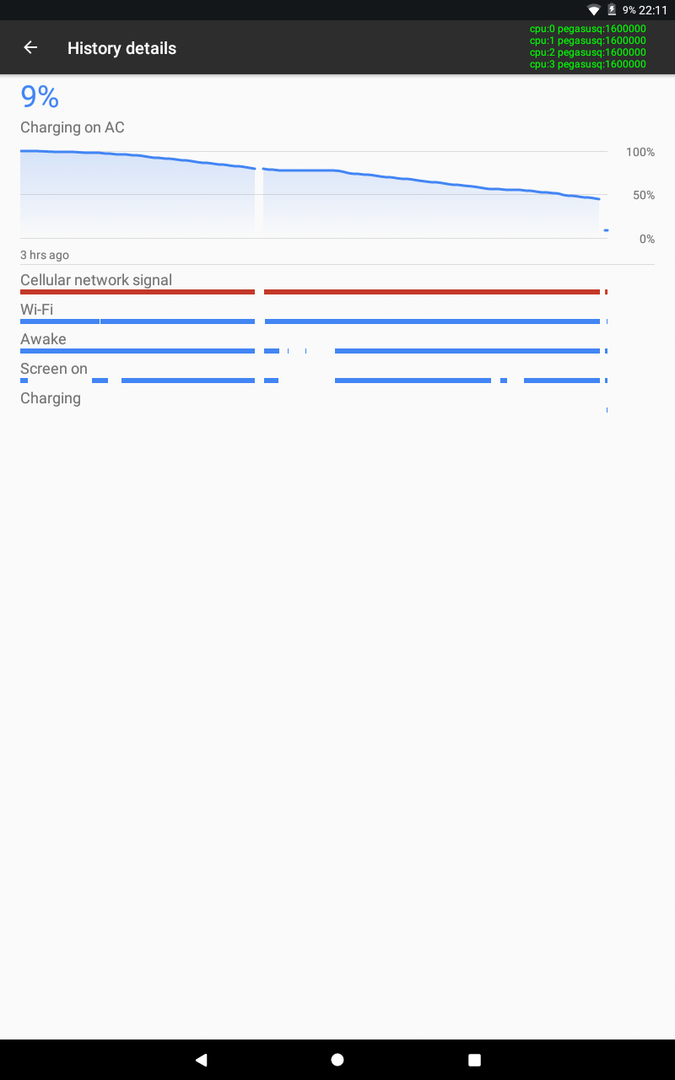The width and height of the screenshot is (675, 1080).
Task: Tap the 50% graph axis label
Action: click(x=643, y=196)
